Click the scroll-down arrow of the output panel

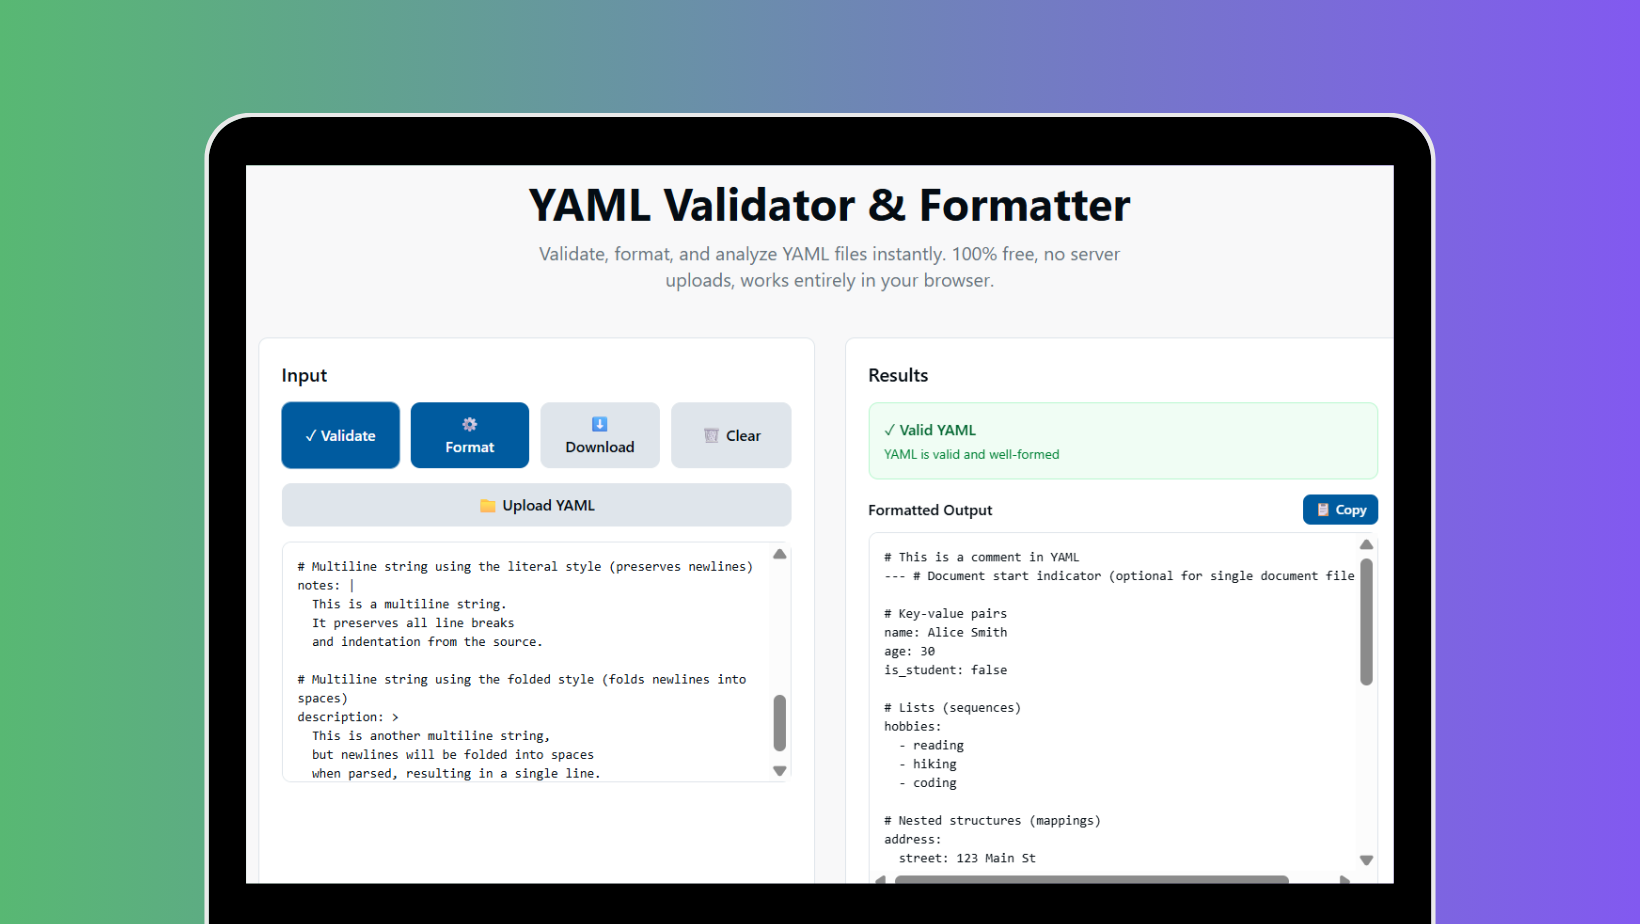click(x=1366, y=859)
